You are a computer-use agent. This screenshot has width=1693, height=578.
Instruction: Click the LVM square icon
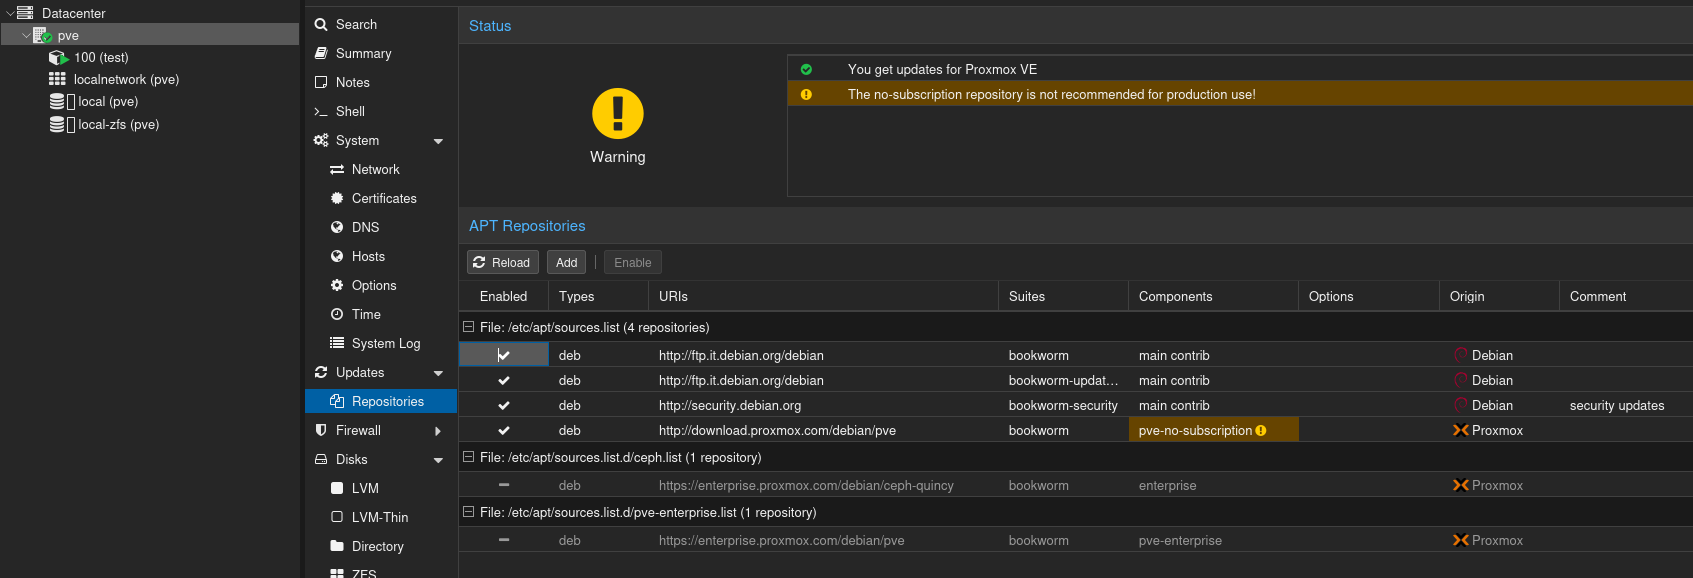coord(337,488)
